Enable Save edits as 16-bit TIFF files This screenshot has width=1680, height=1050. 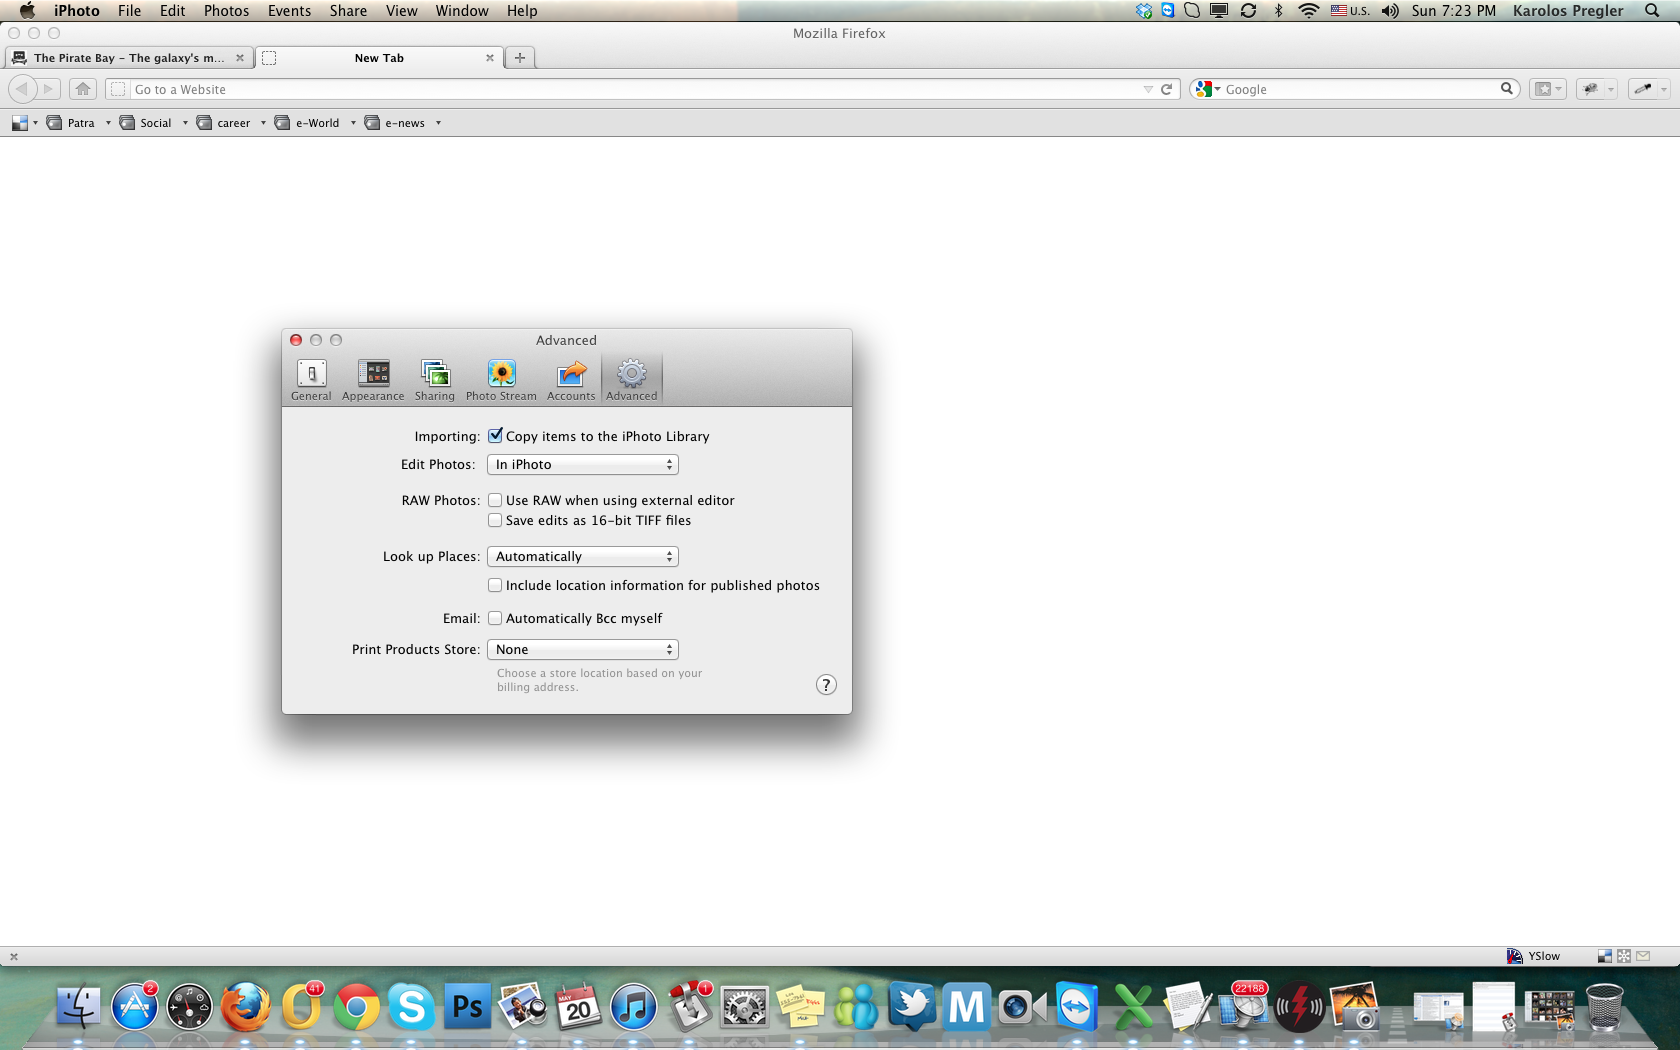pyautogui.click(x=495, y=520)
